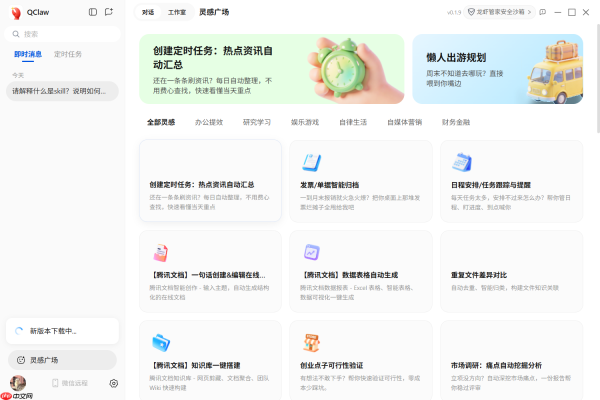Click the vertical scrollbar thumb
The image size is (600, 400).
click(598, 78)
